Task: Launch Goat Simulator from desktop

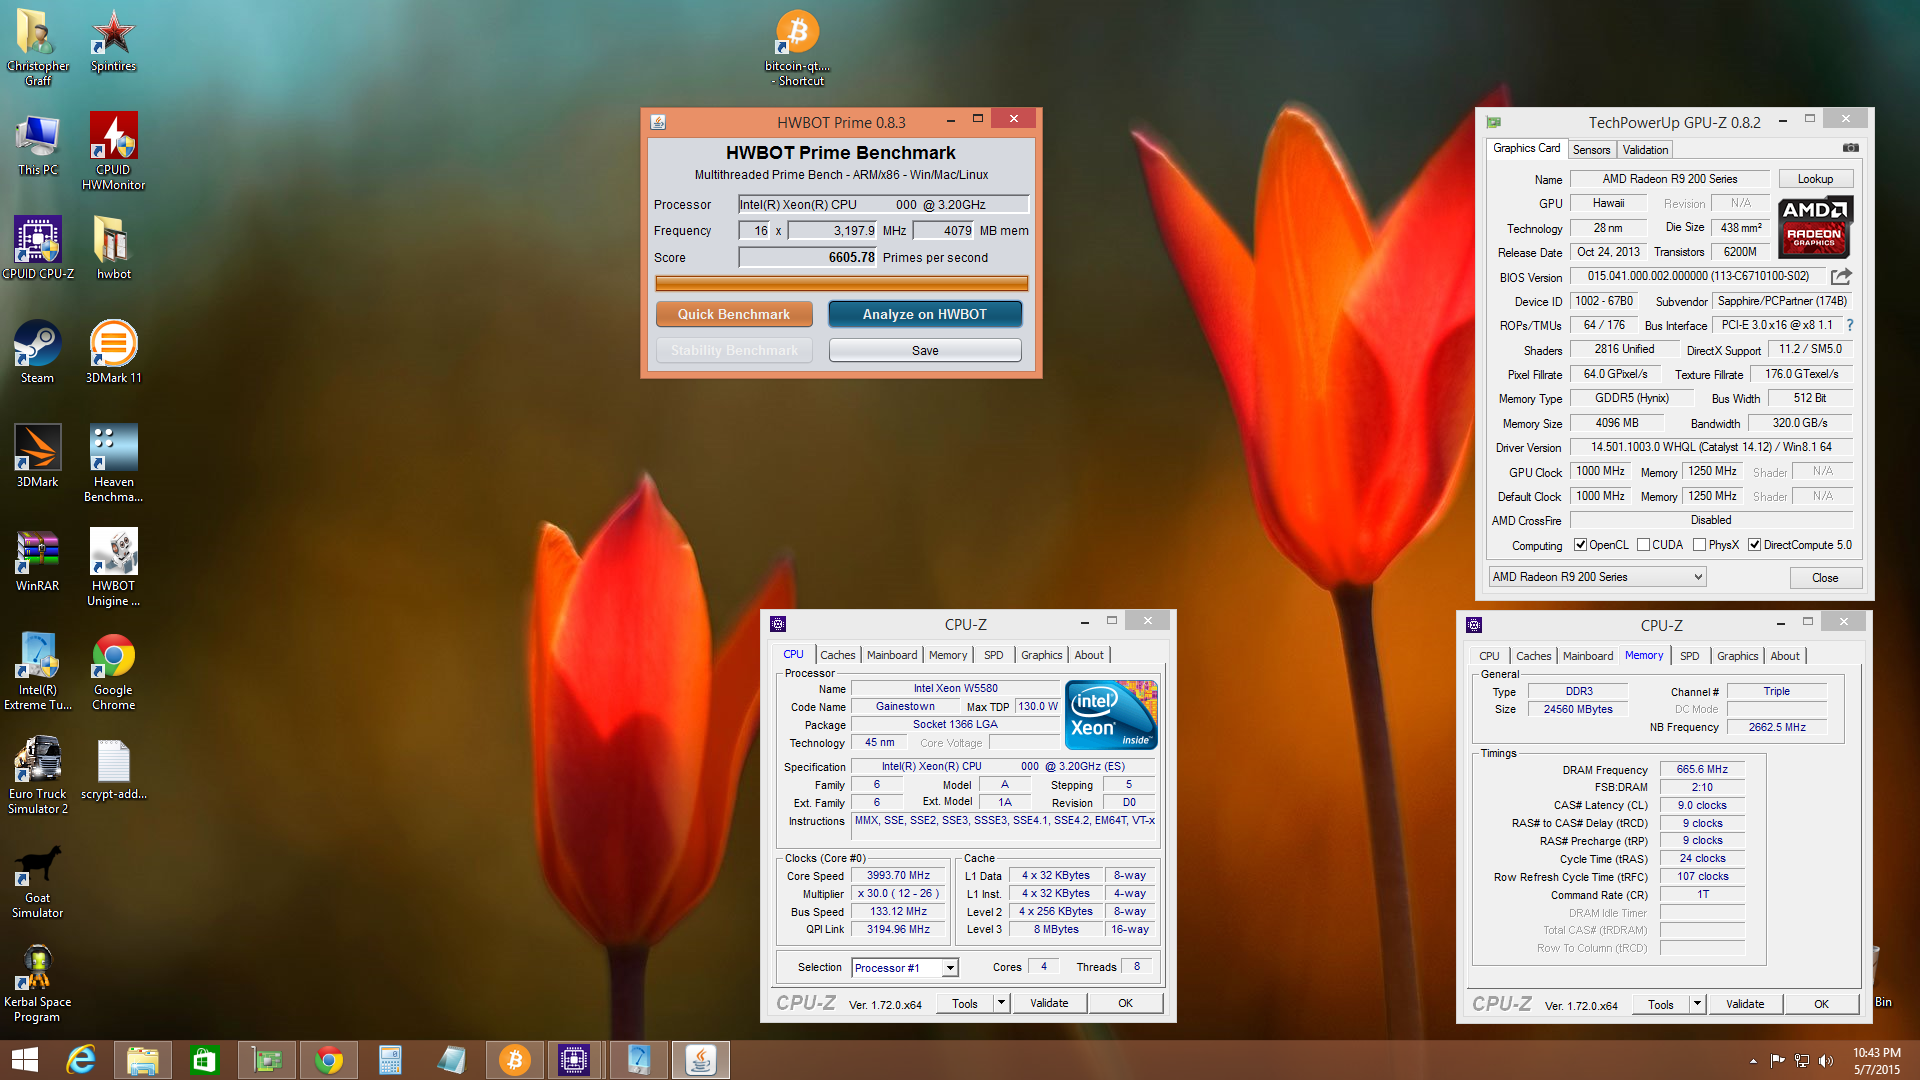Action: tap(37, 880)
